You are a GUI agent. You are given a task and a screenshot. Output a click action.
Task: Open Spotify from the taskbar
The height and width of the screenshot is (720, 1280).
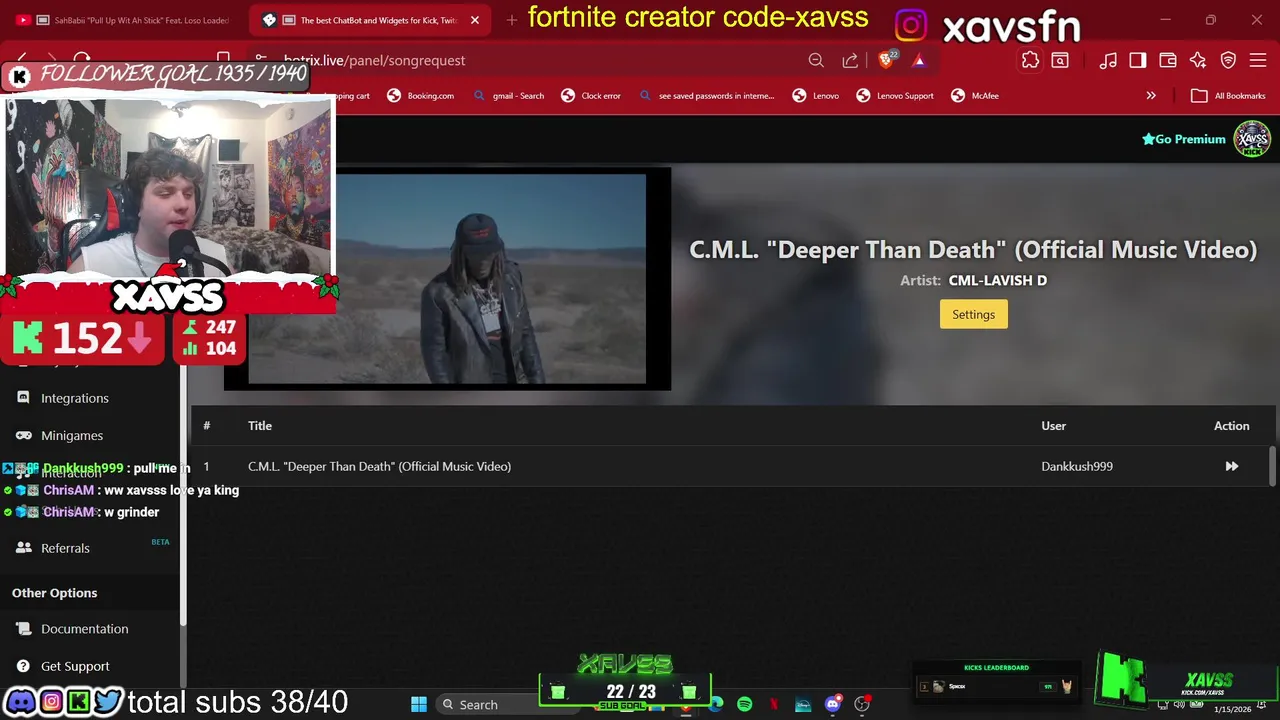click(x=745, y=704)
